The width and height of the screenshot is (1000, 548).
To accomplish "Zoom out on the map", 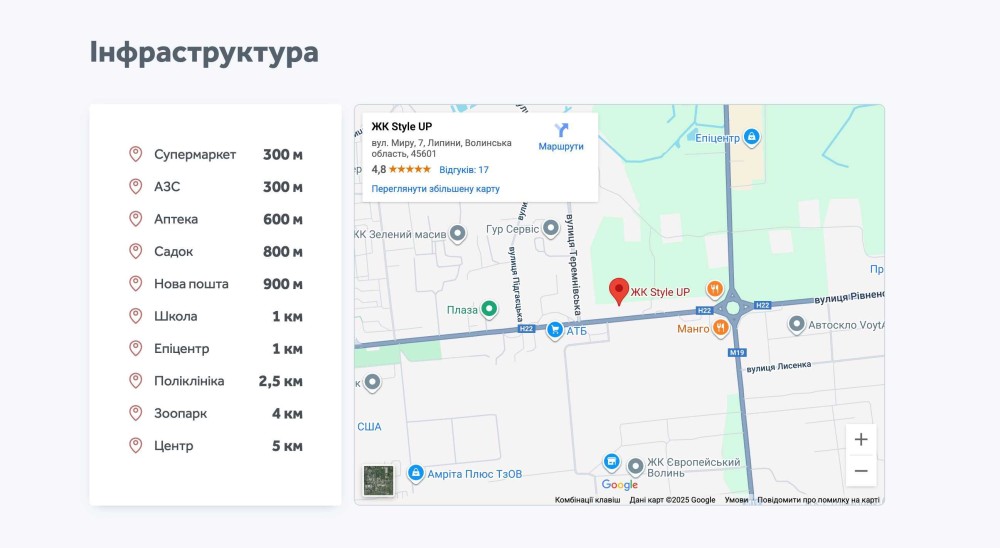I will pos(861,471).
